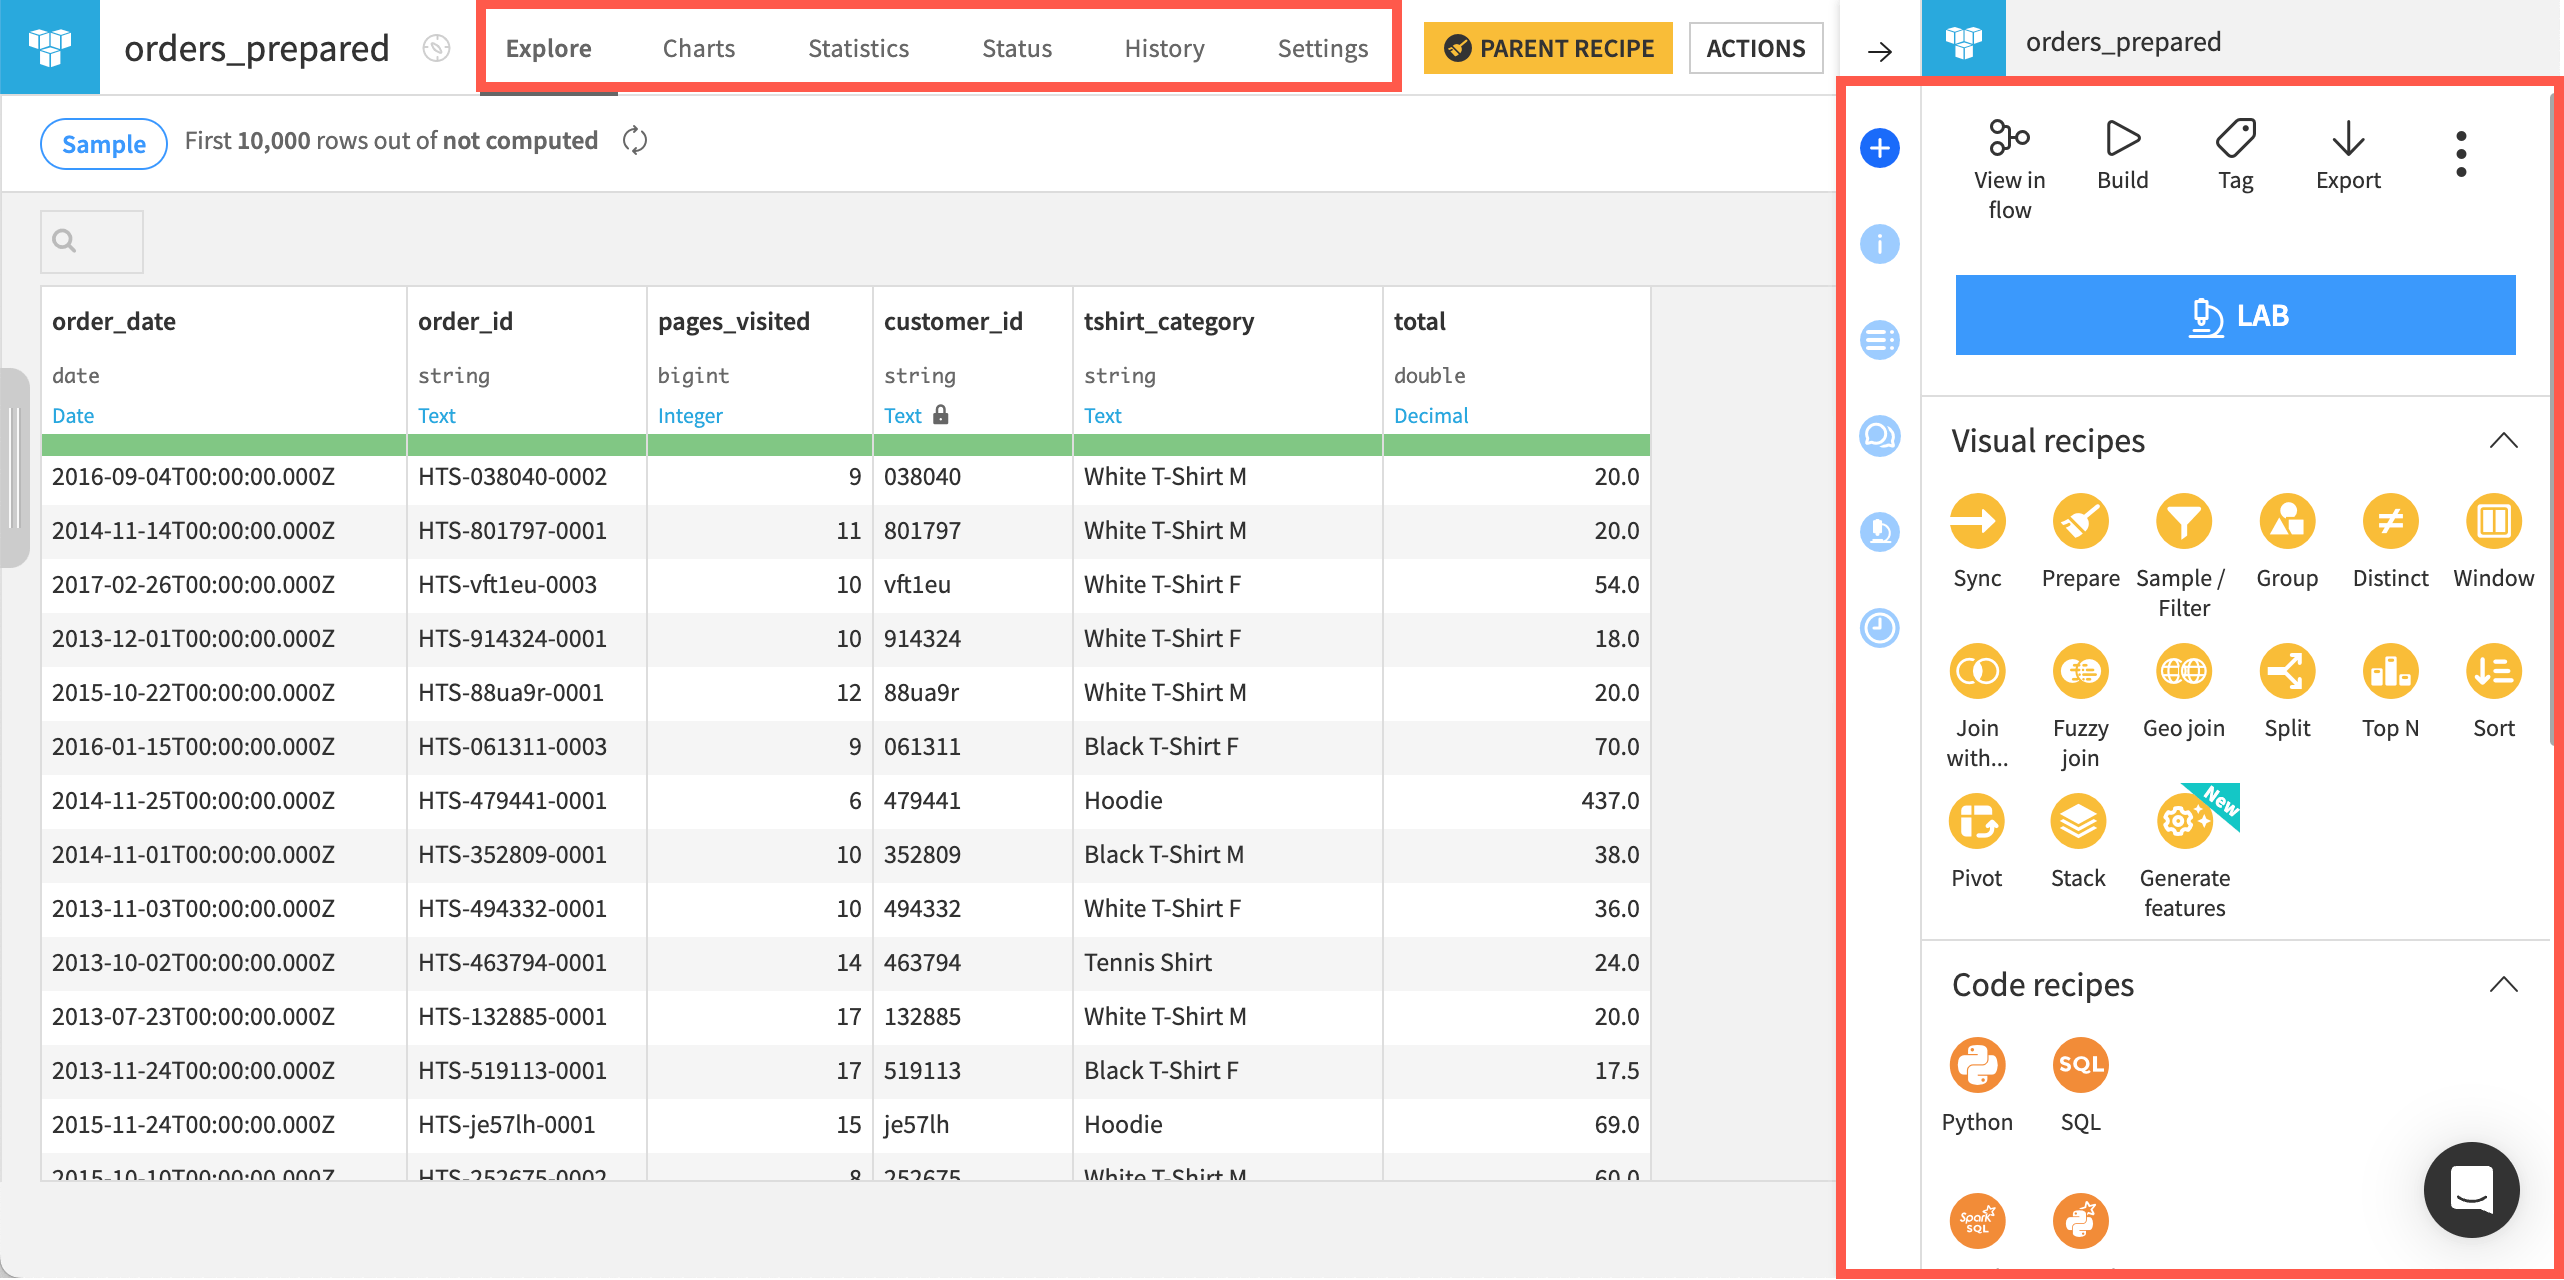Open the customer_id Text meaning dropdown
Viewport: 2564px width, 1280px height.
click(x=903, y=416)
